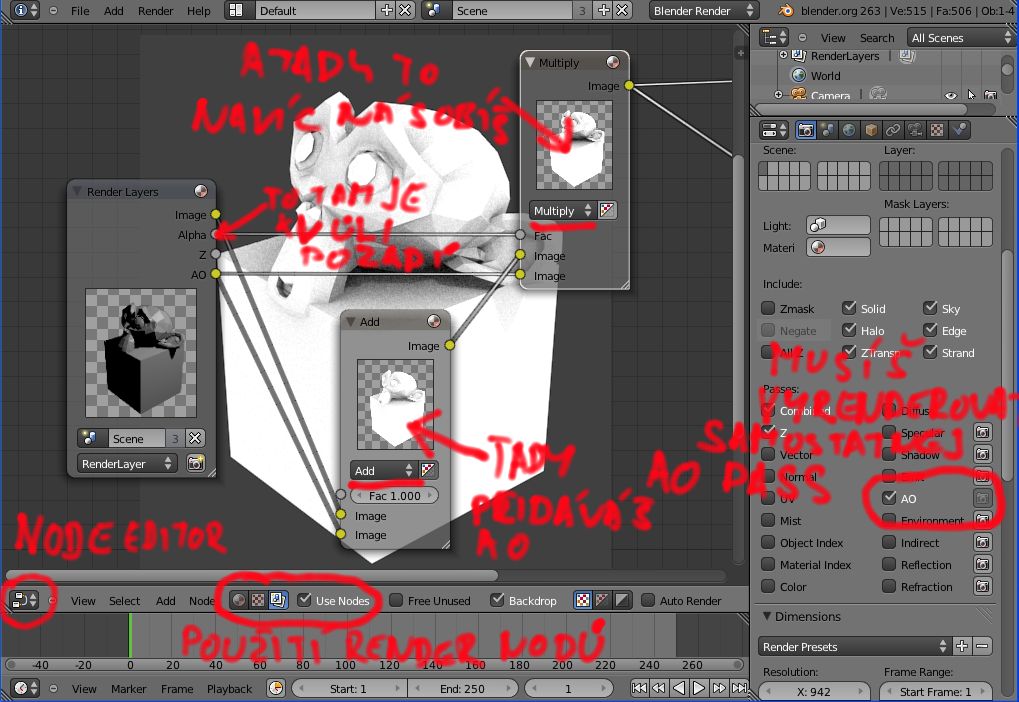Switch node tree to texture nodes
Viewport: 1019px width, 702px height.
(258, 600)
